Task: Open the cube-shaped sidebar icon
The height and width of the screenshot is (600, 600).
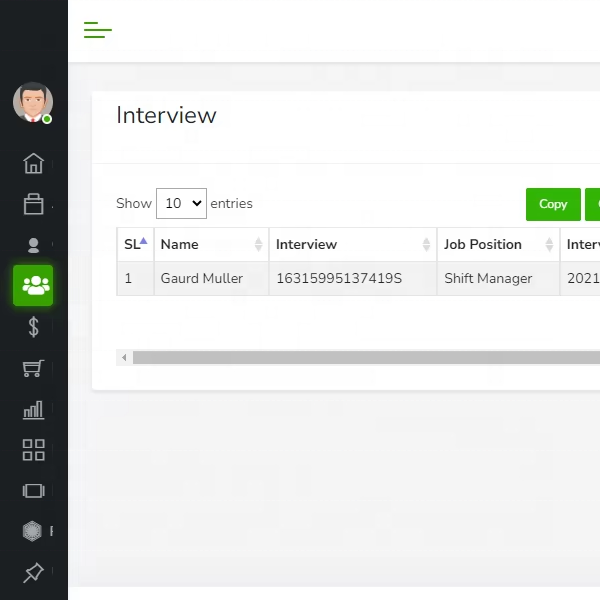Action: point(34,531)
